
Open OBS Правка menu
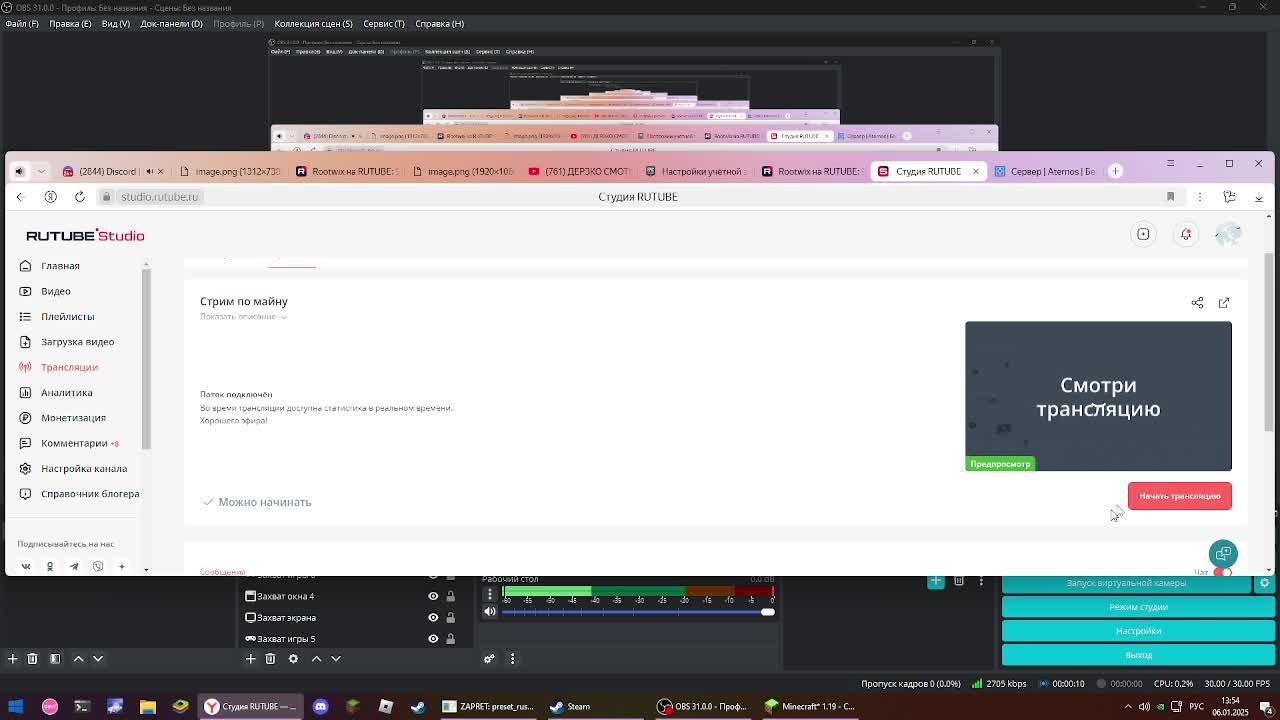click(70, 23)
